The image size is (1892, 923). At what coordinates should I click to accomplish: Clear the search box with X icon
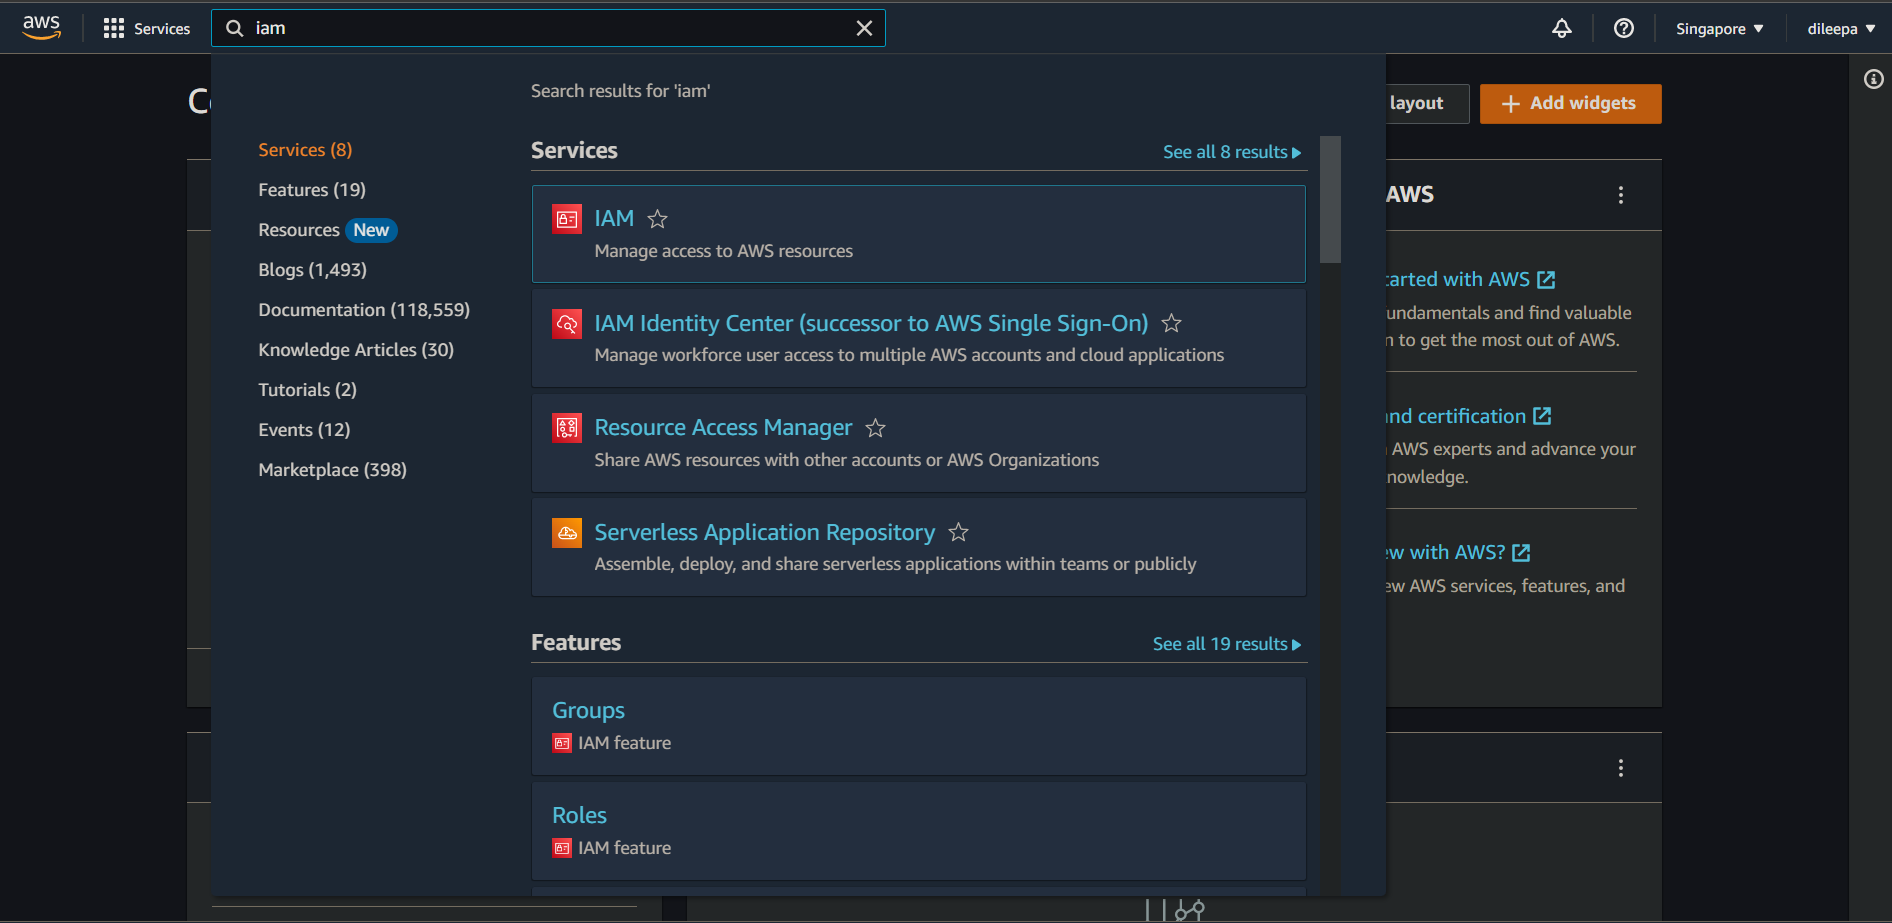click(864, 28)
